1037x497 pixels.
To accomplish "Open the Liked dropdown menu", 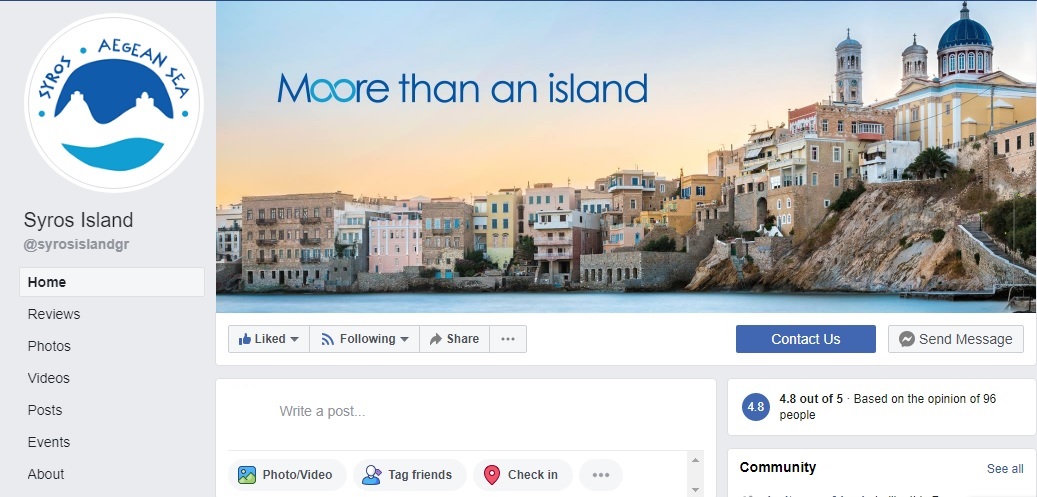I will (269, 339).
